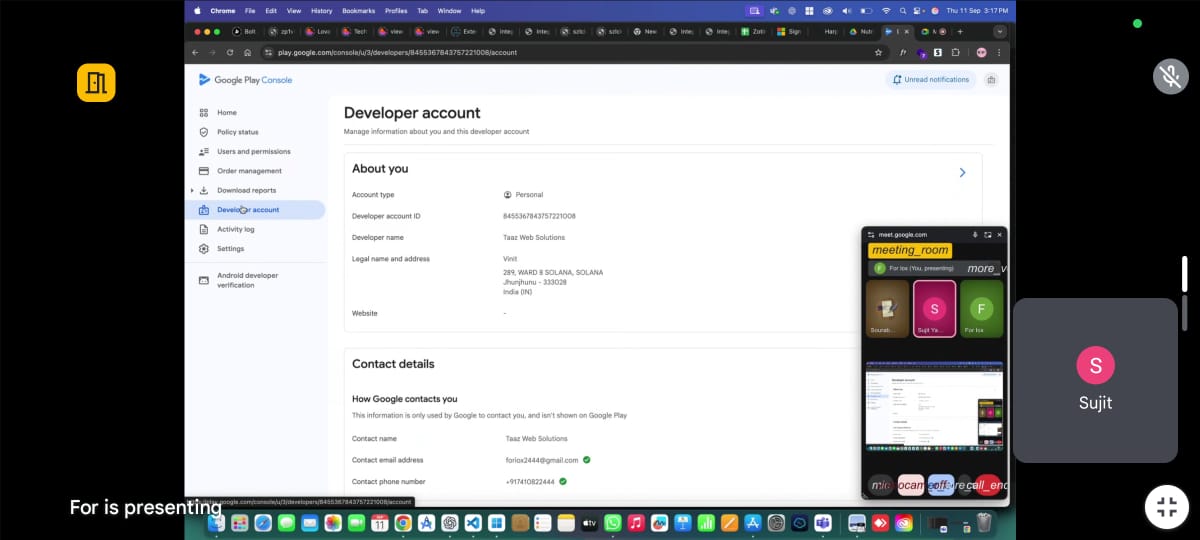Expand the About you section chevron
1200x540 pixels.
(x=962, y=173)
